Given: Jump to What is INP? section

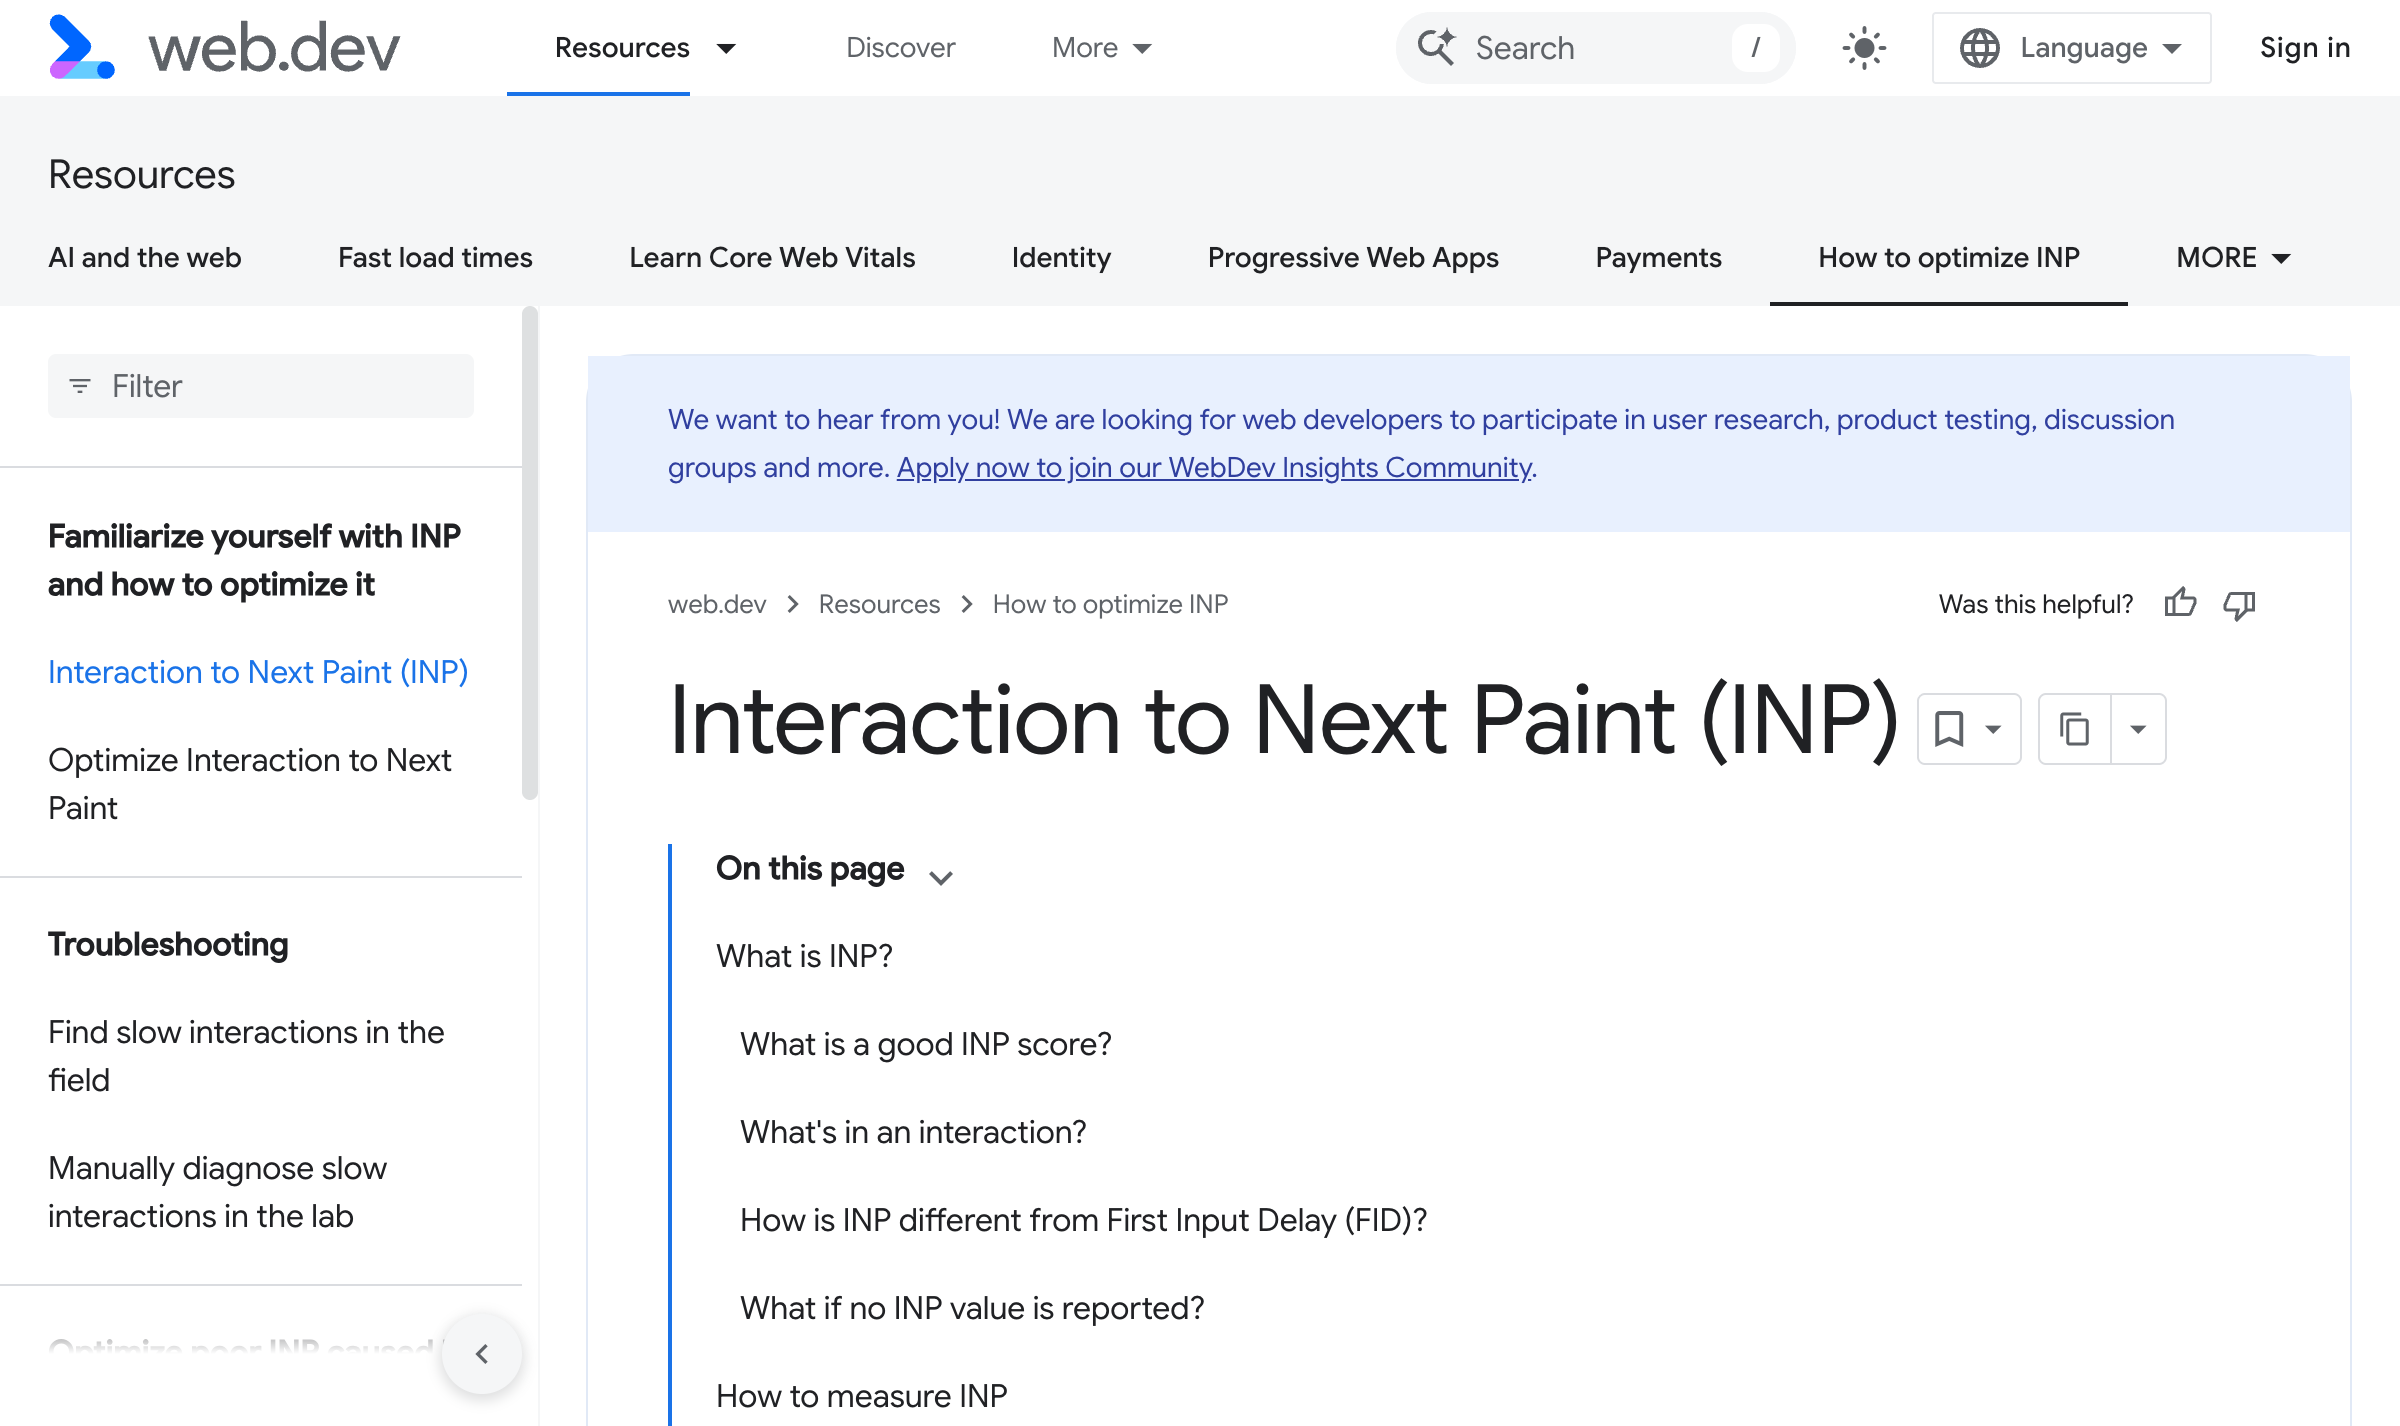Looking at the screenshot, I should (804, 956).
